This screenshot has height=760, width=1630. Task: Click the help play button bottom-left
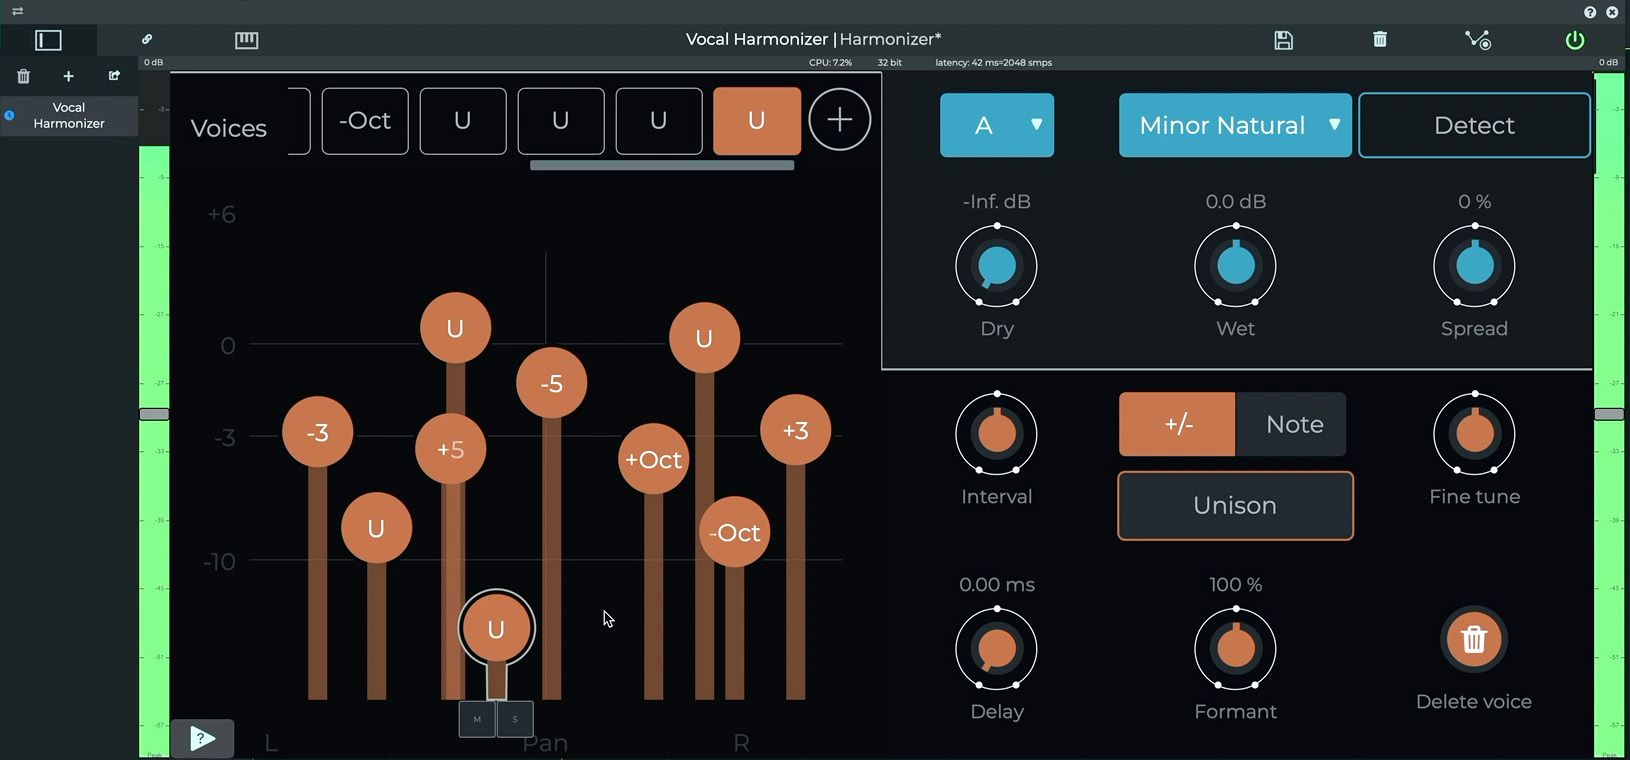[202, 738]
